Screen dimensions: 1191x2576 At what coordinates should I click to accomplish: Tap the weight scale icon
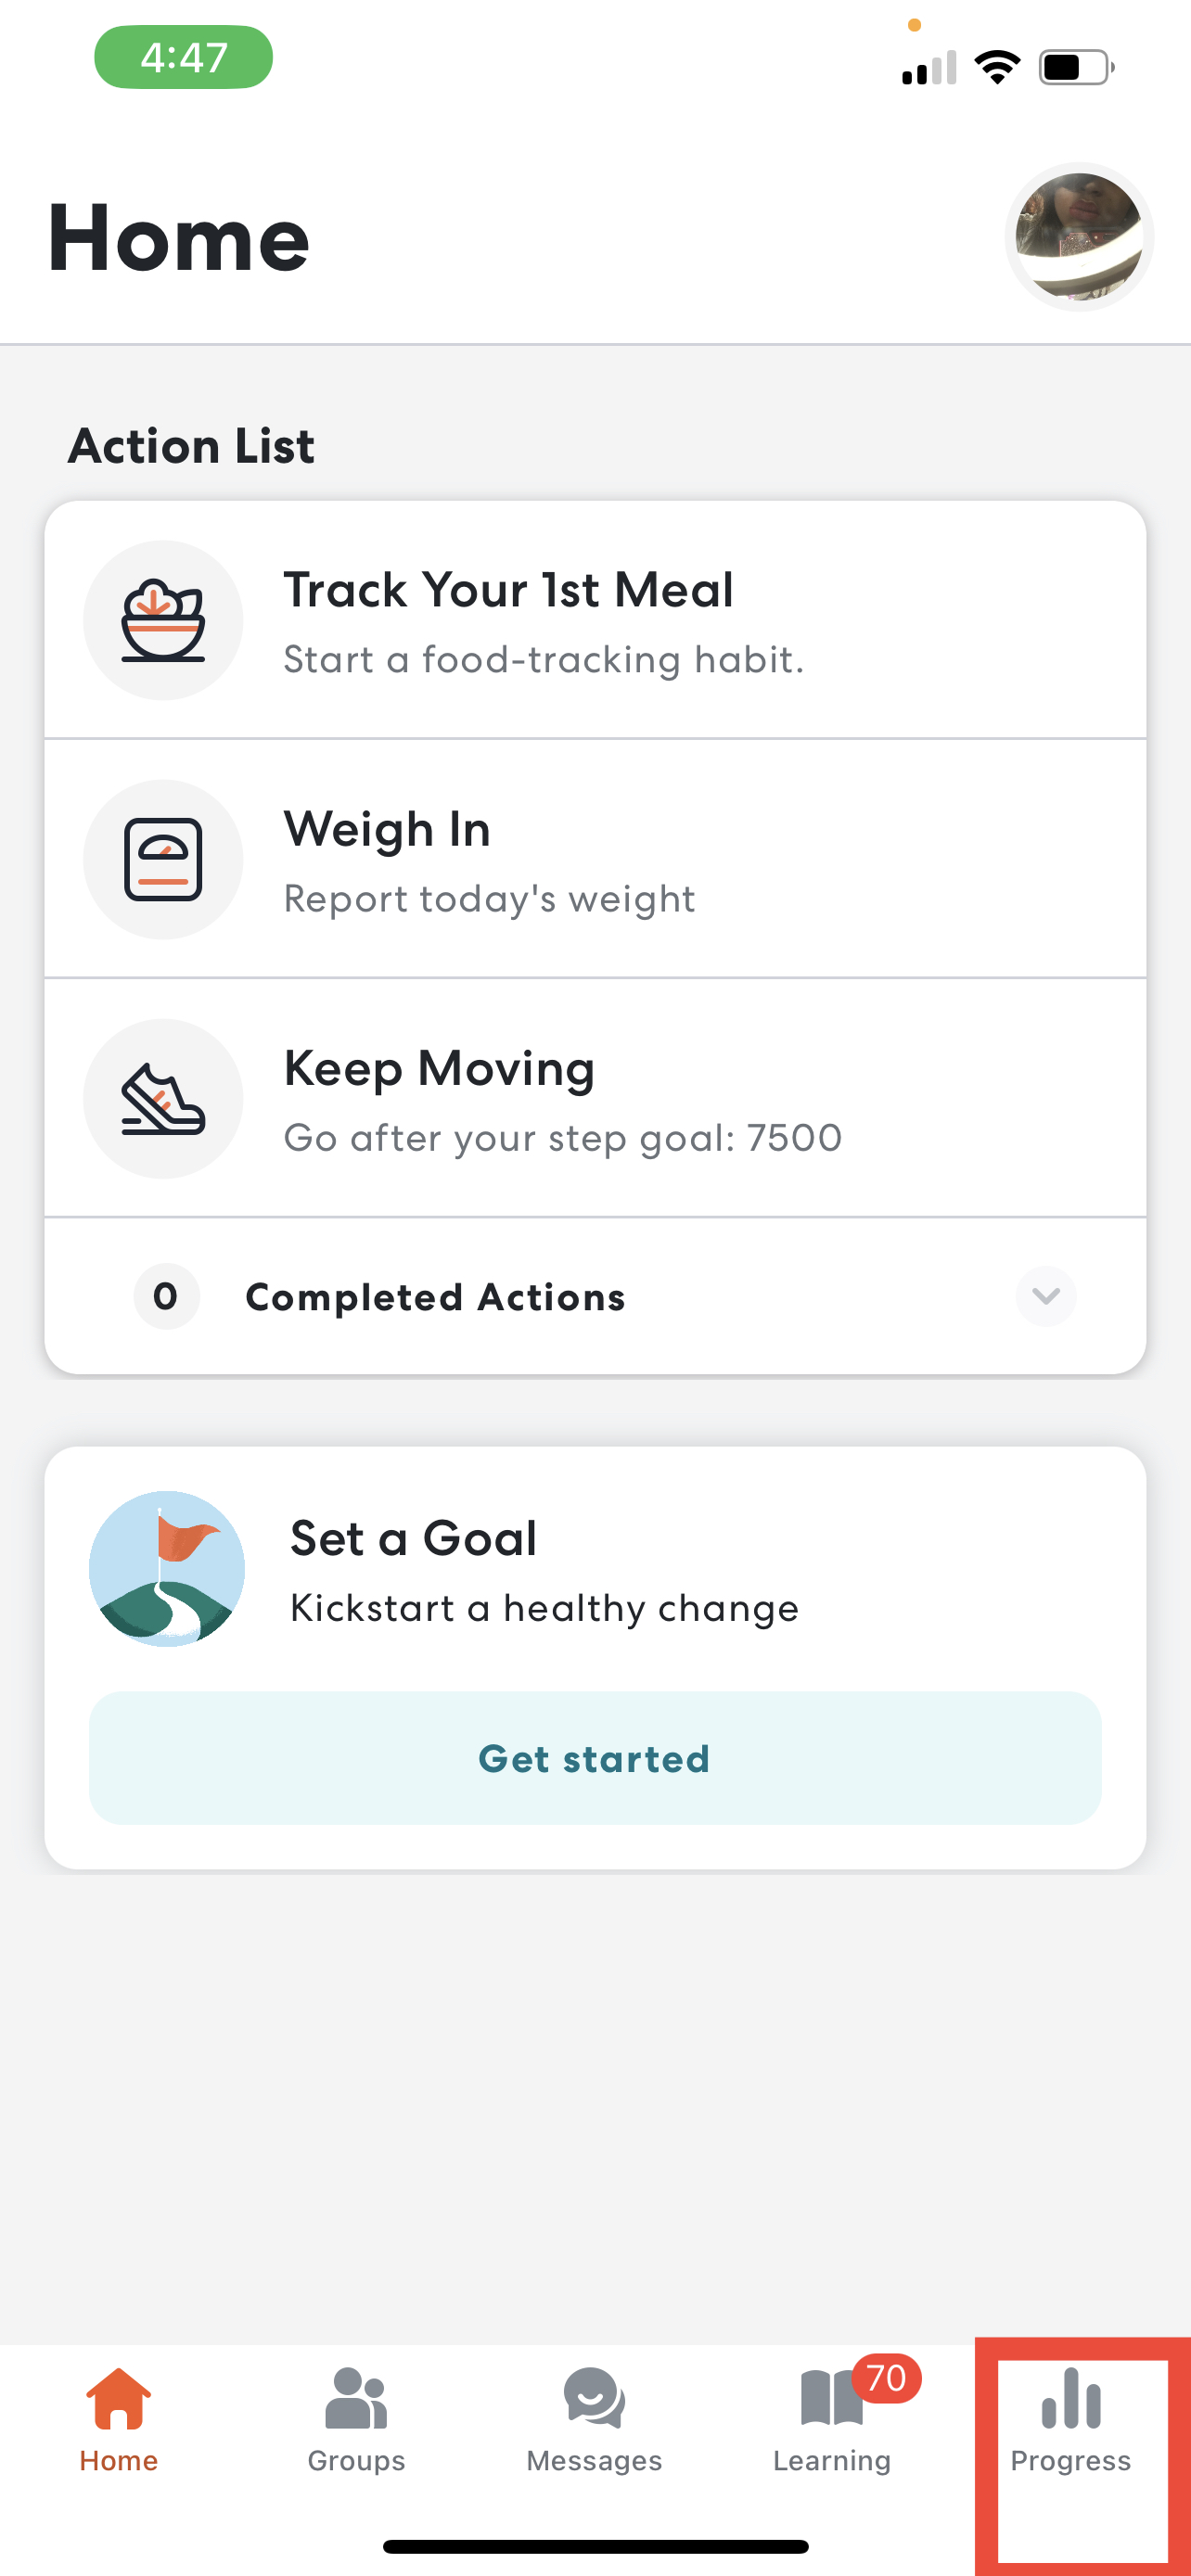[163, 859]
